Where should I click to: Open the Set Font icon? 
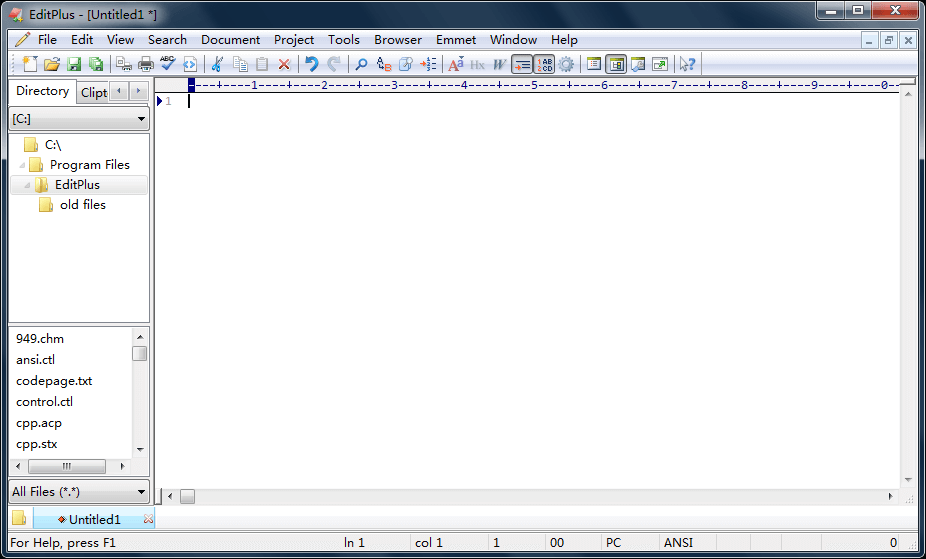[x=455, y=64]
